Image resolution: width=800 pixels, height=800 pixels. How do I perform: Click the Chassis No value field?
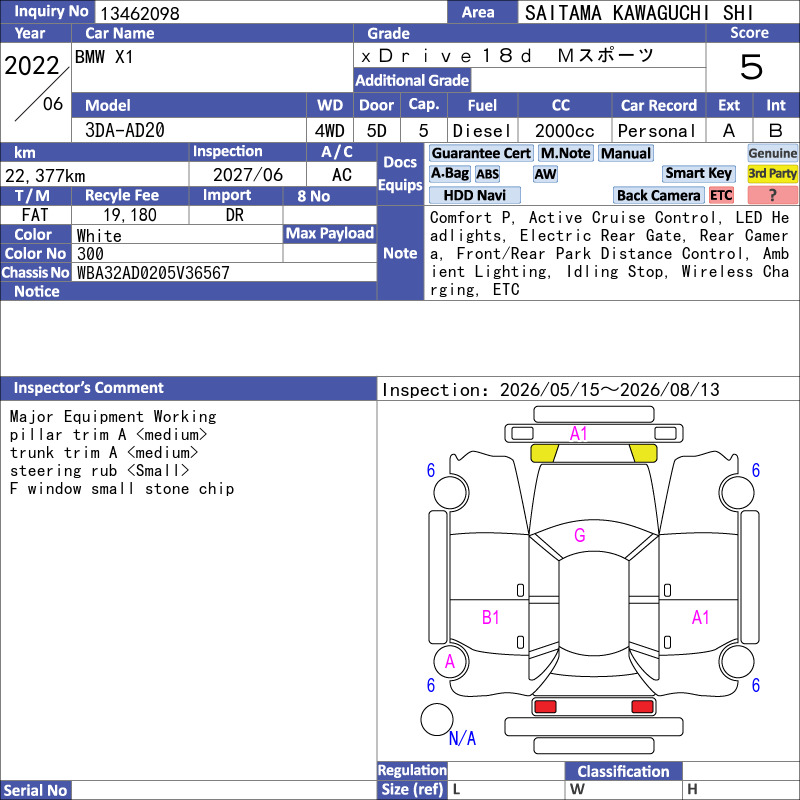(224, 273)
